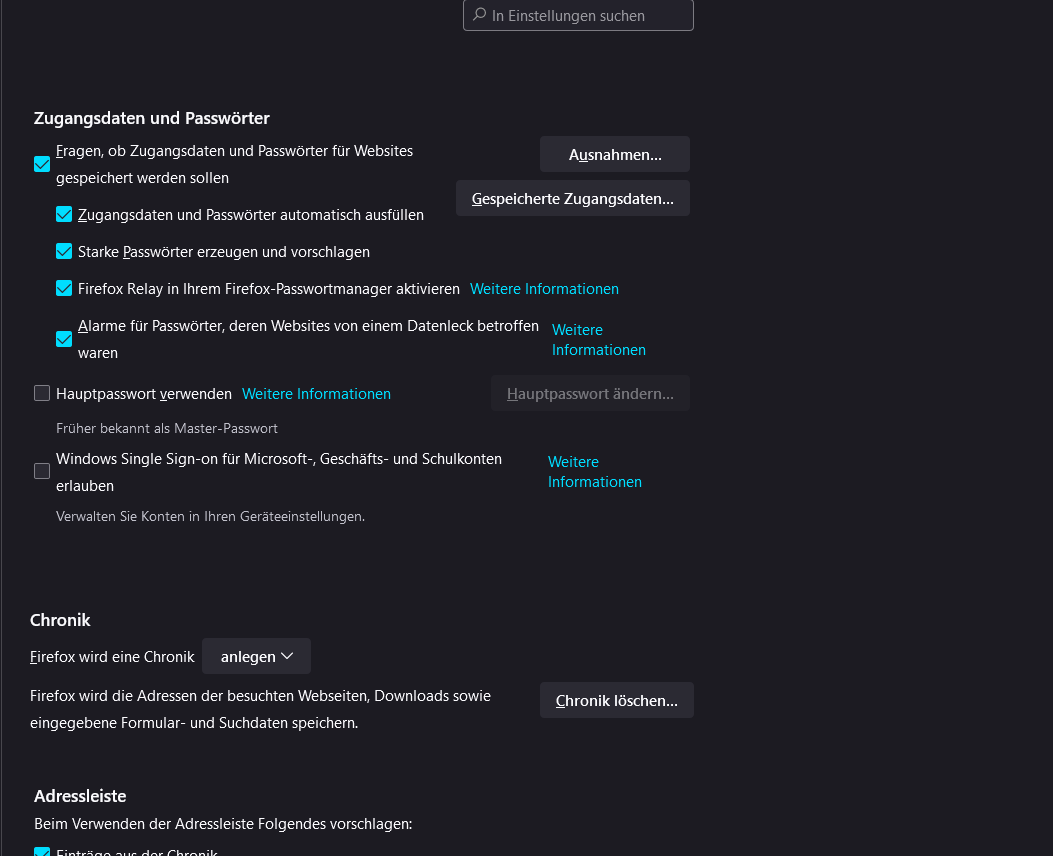Click the magnifier icon in the settings search field
Screen dimensions: 1053x856
479,15
